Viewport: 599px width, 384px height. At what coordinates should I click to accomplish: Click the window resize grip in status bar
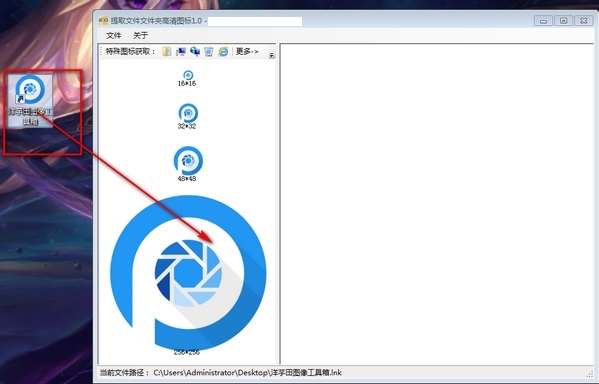pos(589,374)
